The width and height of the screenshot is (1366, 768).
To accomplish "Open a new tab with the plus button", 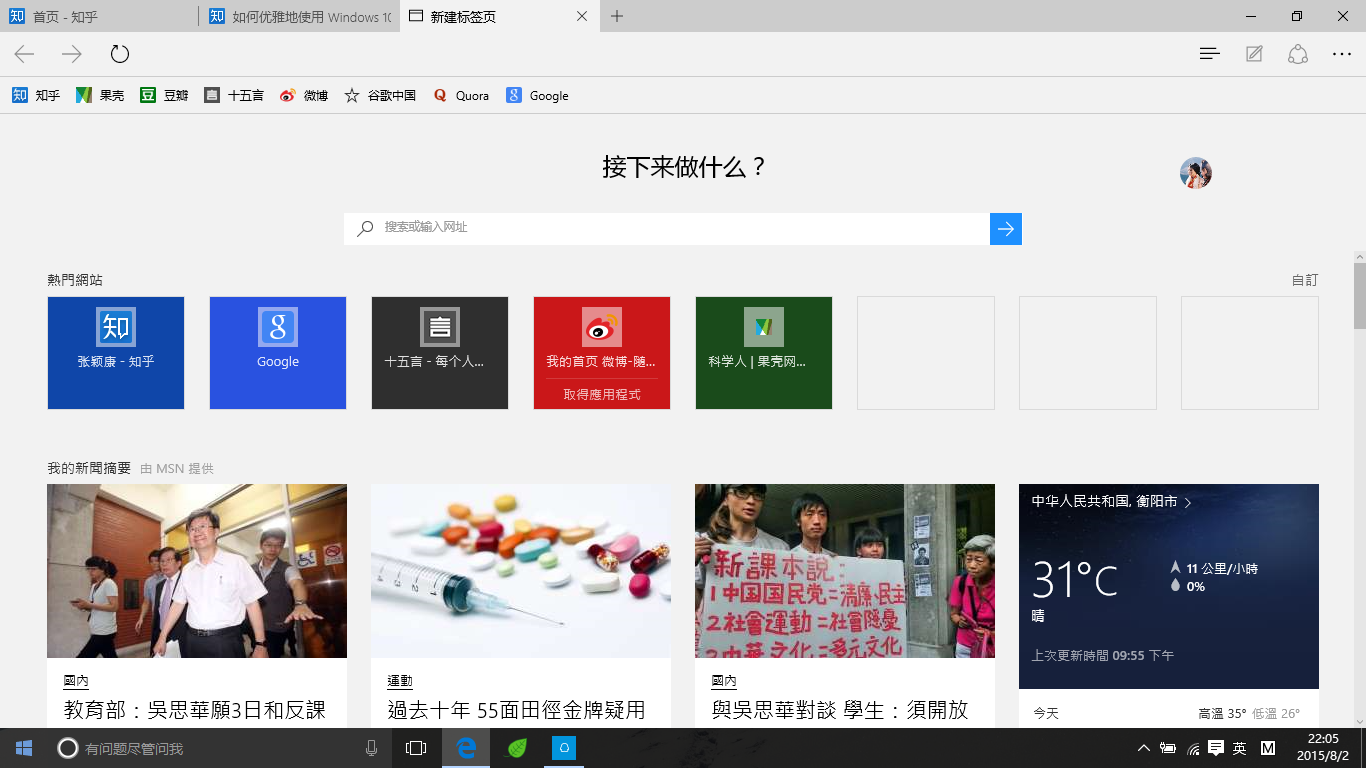I will (x=617, y=16).
